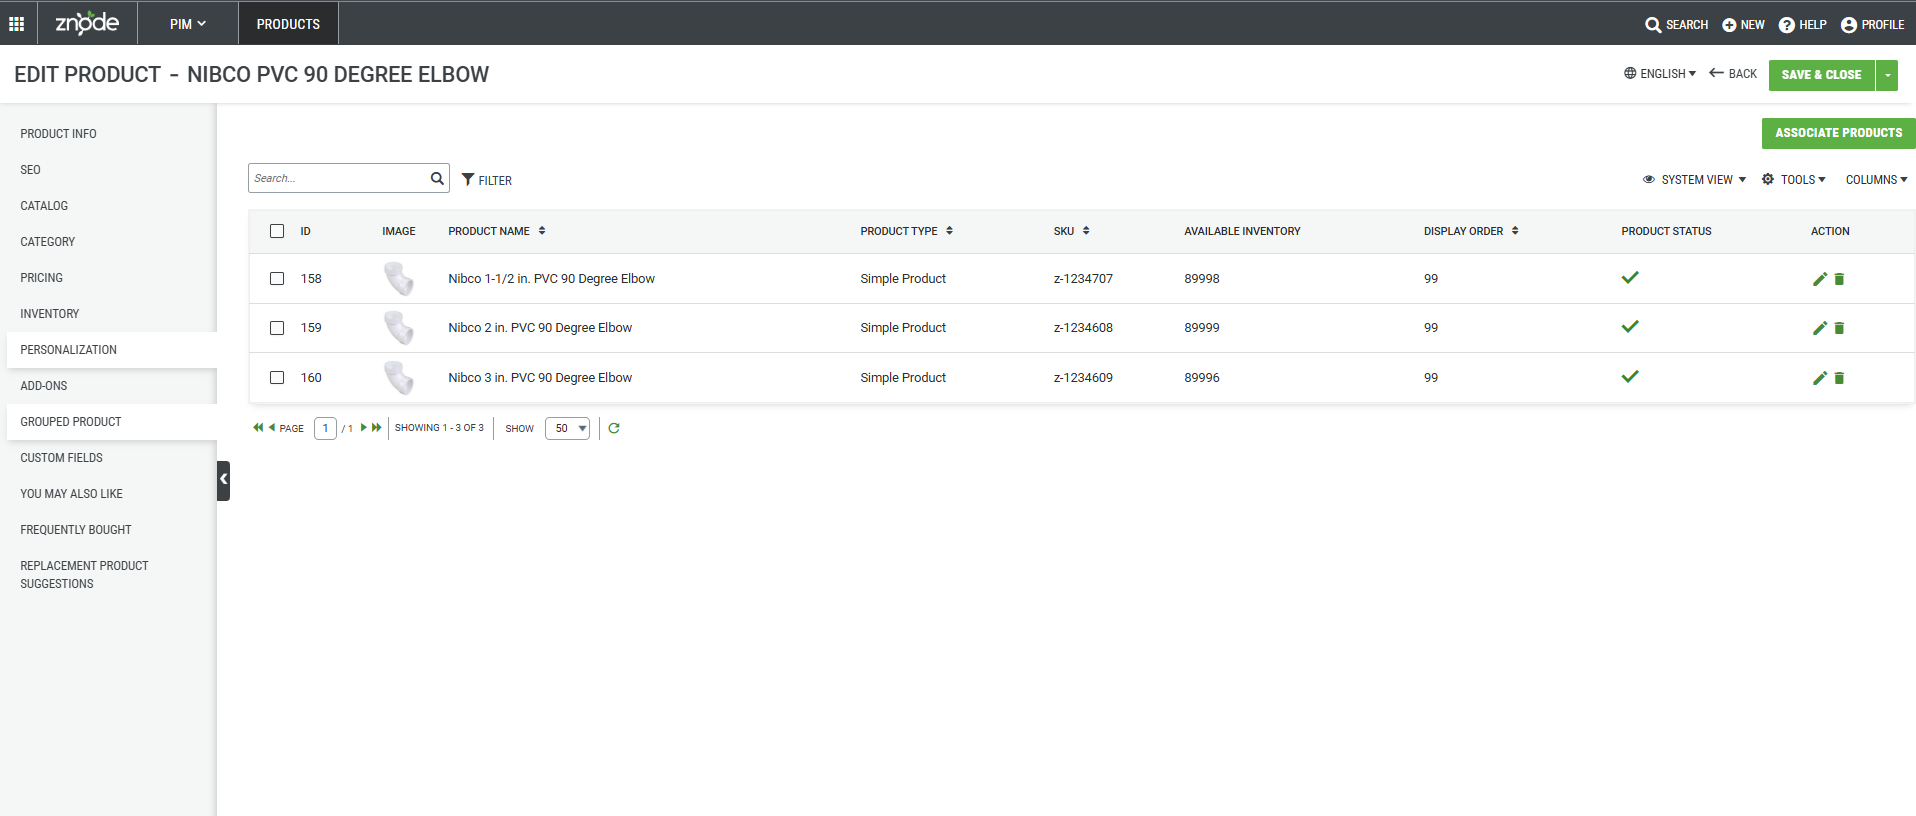Sort by Display Order column arrows
Viewport: 1916px width, 816px height.
(1515, 231)
